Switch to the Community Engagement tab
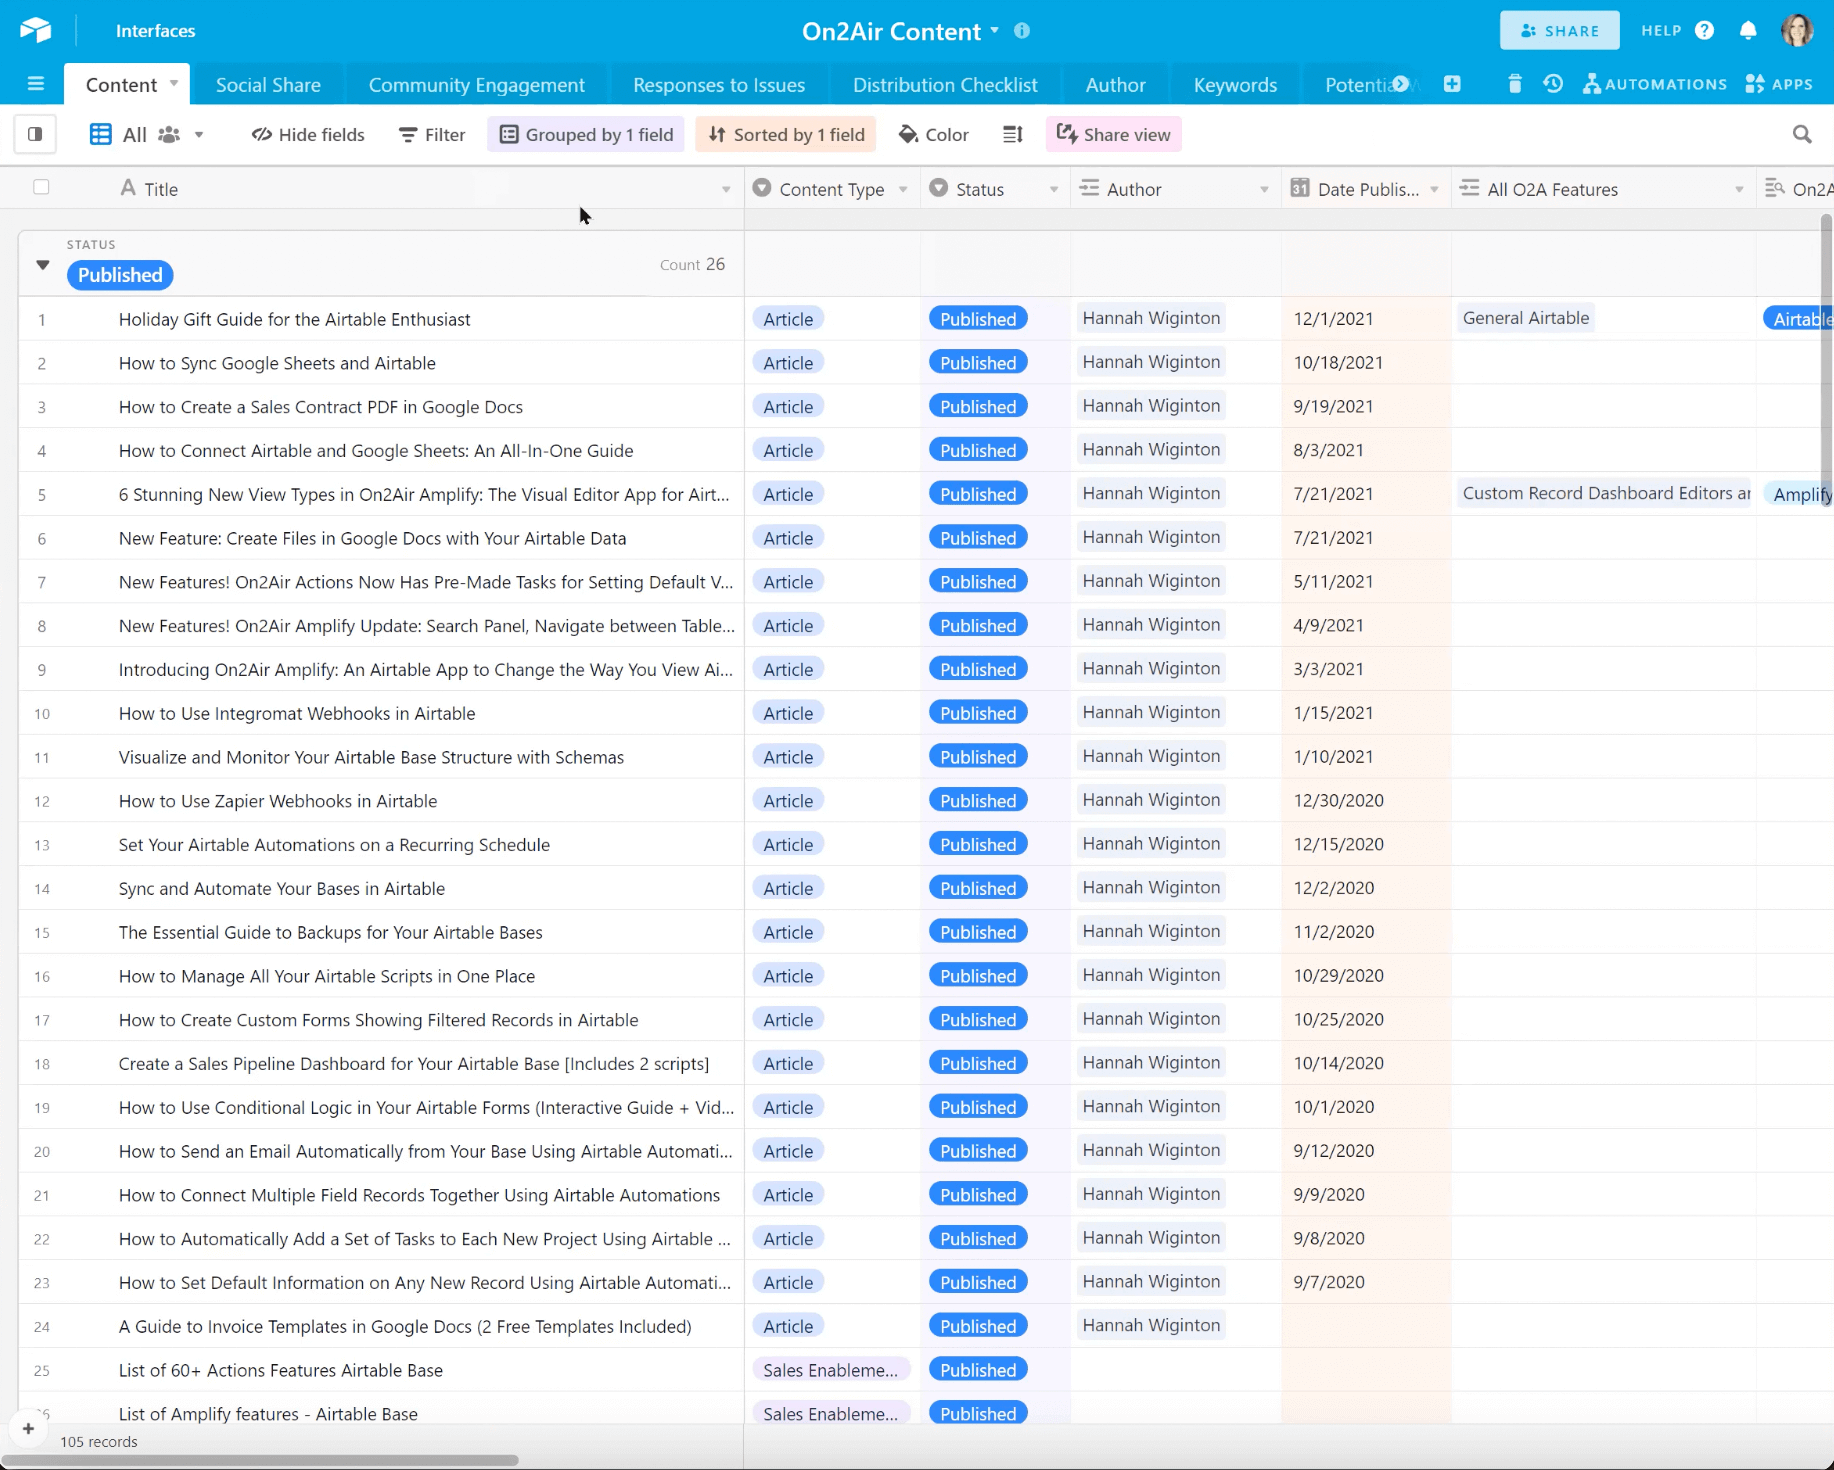1834x1470 pixels. coord(476,84)
